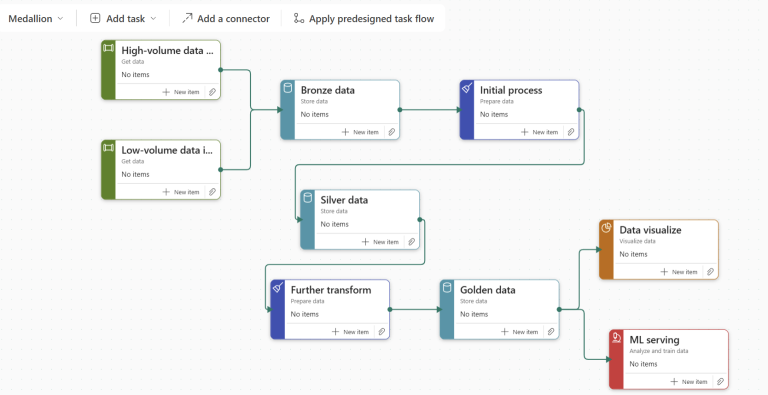
Task: Click the paperclip attach icon on Bronze data
Action: click(x=392, y=132)
